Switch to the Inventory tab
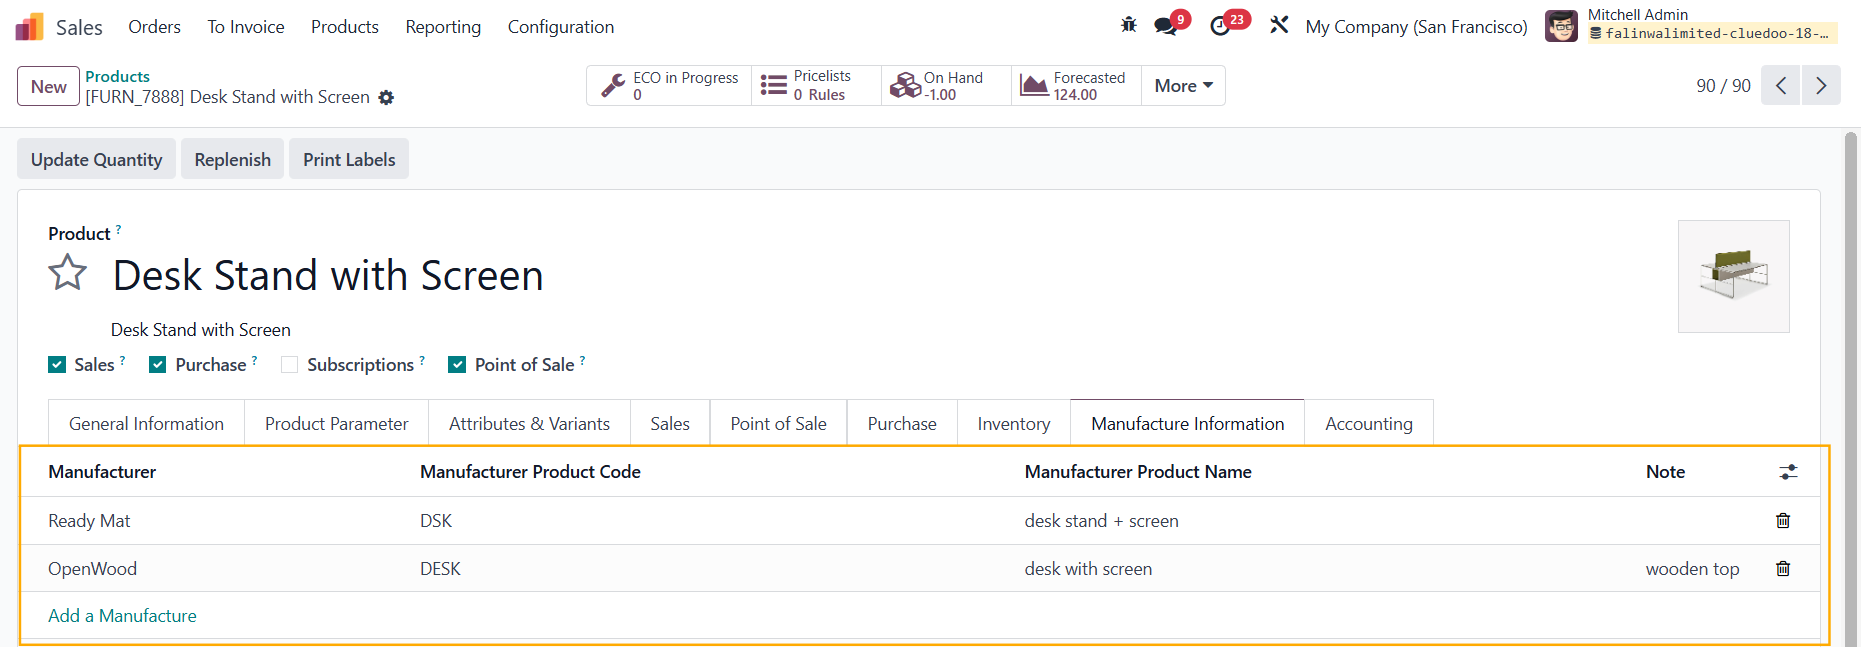 (1013, 424)
